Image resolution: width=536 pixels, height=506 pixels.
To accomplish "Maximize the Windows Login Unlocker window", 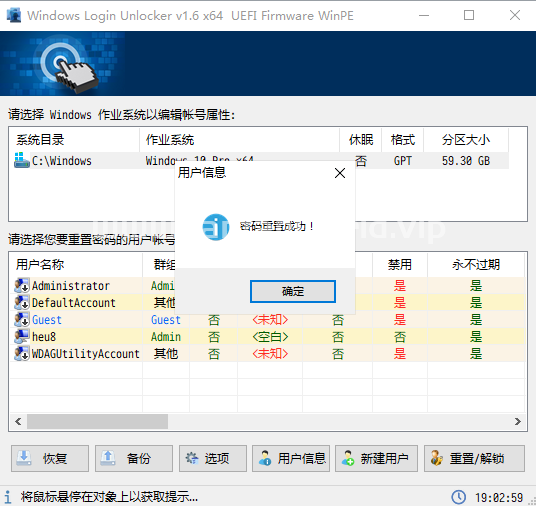I will pos(469,15).
